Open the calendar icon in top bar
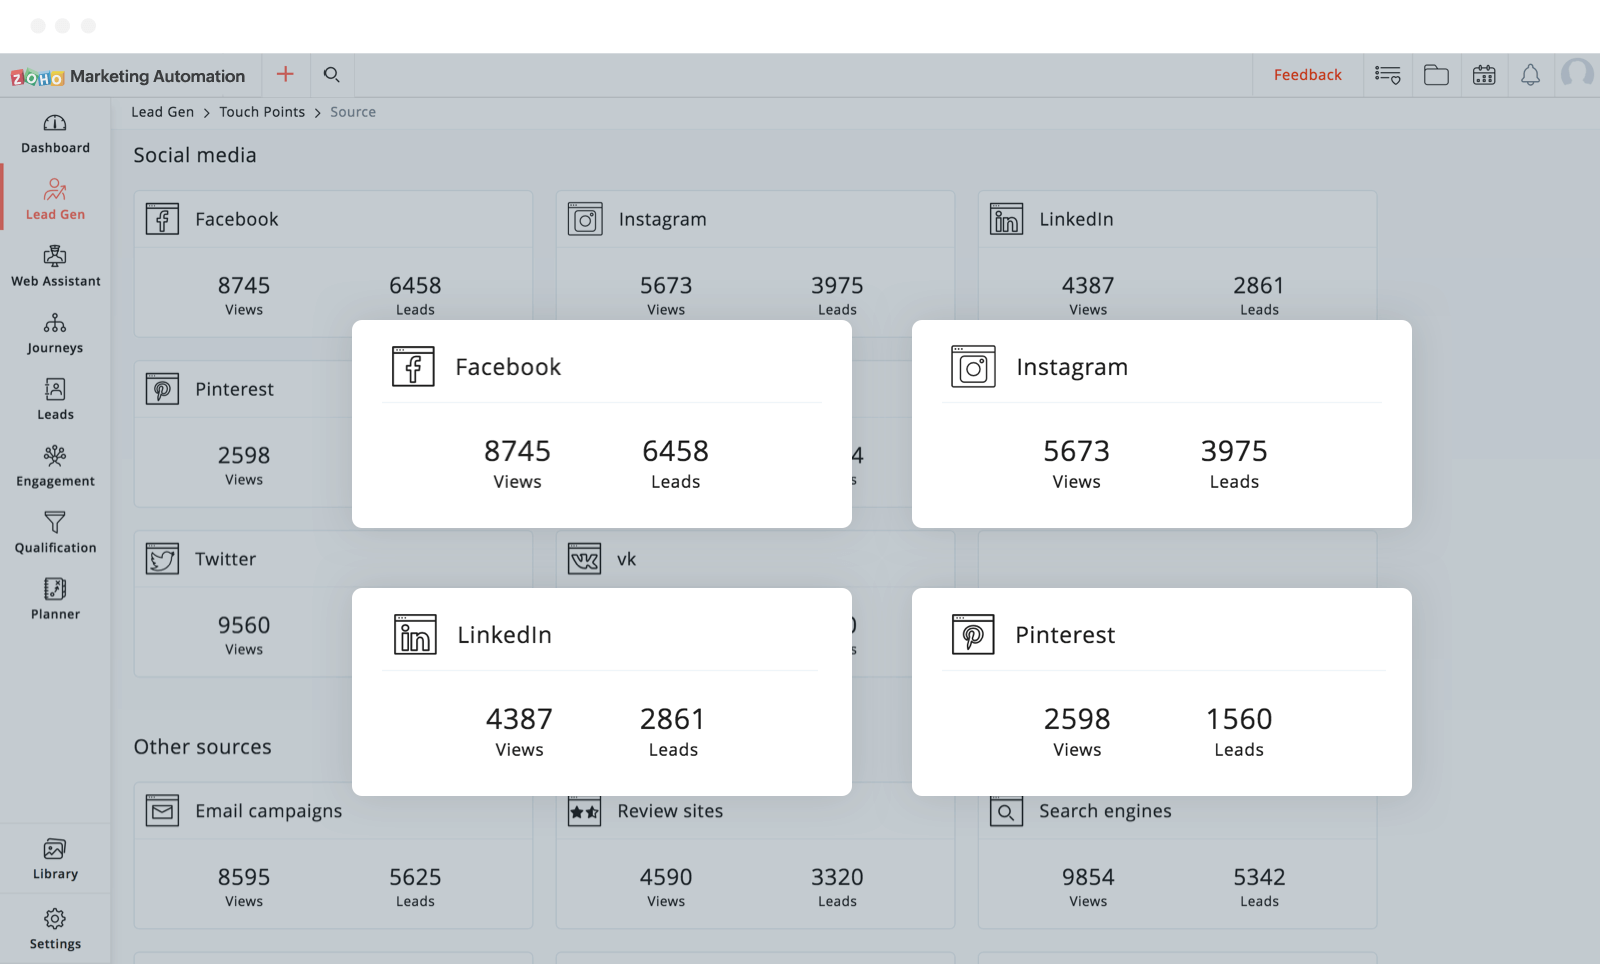Viewport: 1600px width, 964px height. point(1484,75)
